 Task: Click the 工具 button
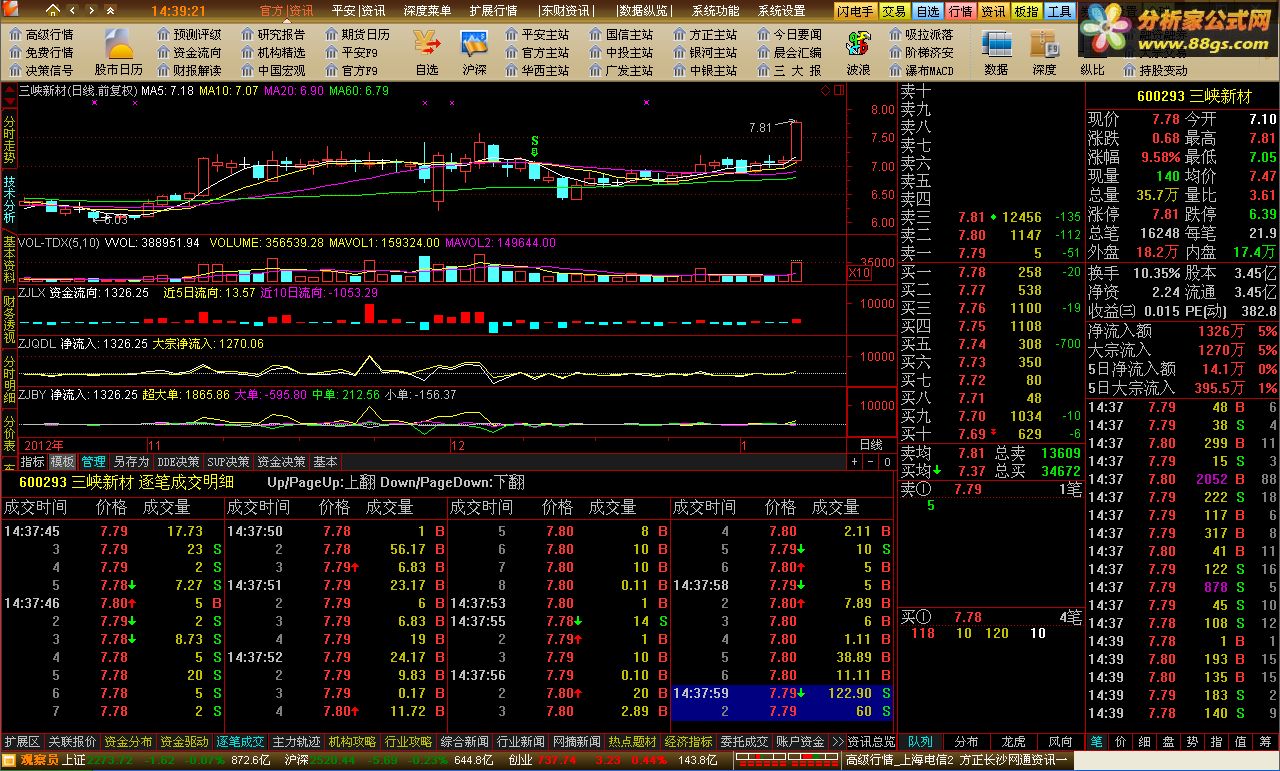pyautogui.click(x=1059, y=11)
